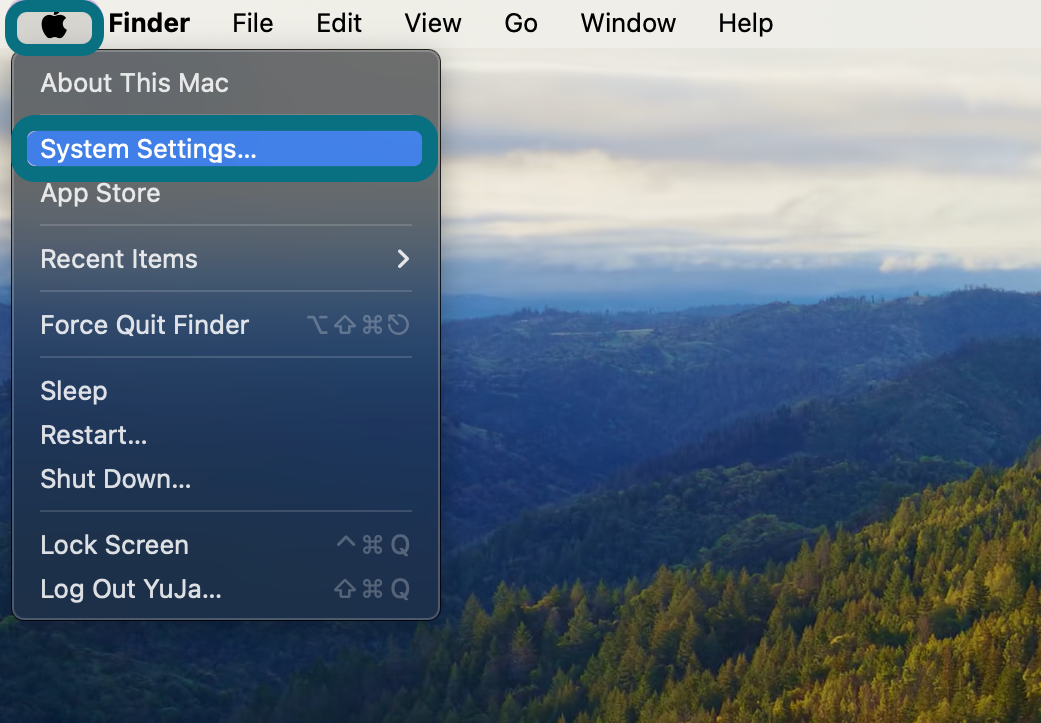Open the Finder menu in menu bar
Viewport: 1041px width, 723px height.
point(149,23)
